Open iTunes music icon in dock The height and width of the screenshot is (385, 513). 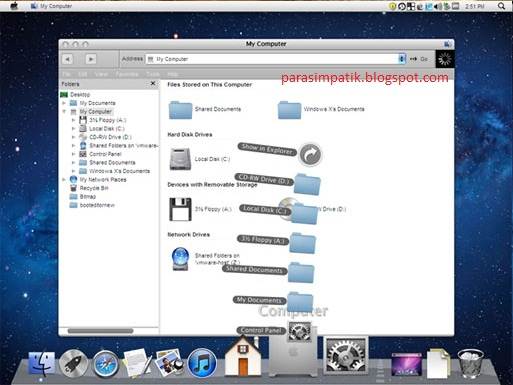202,363
